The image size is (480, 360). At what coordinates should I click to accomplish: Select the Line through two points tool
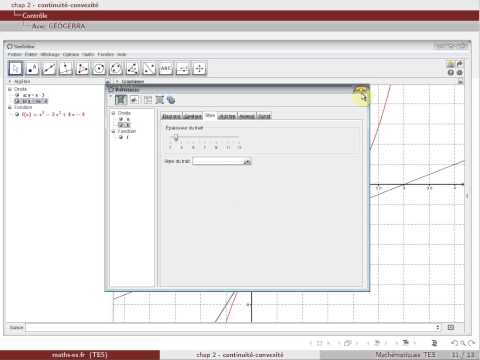[x=49, y=69]
